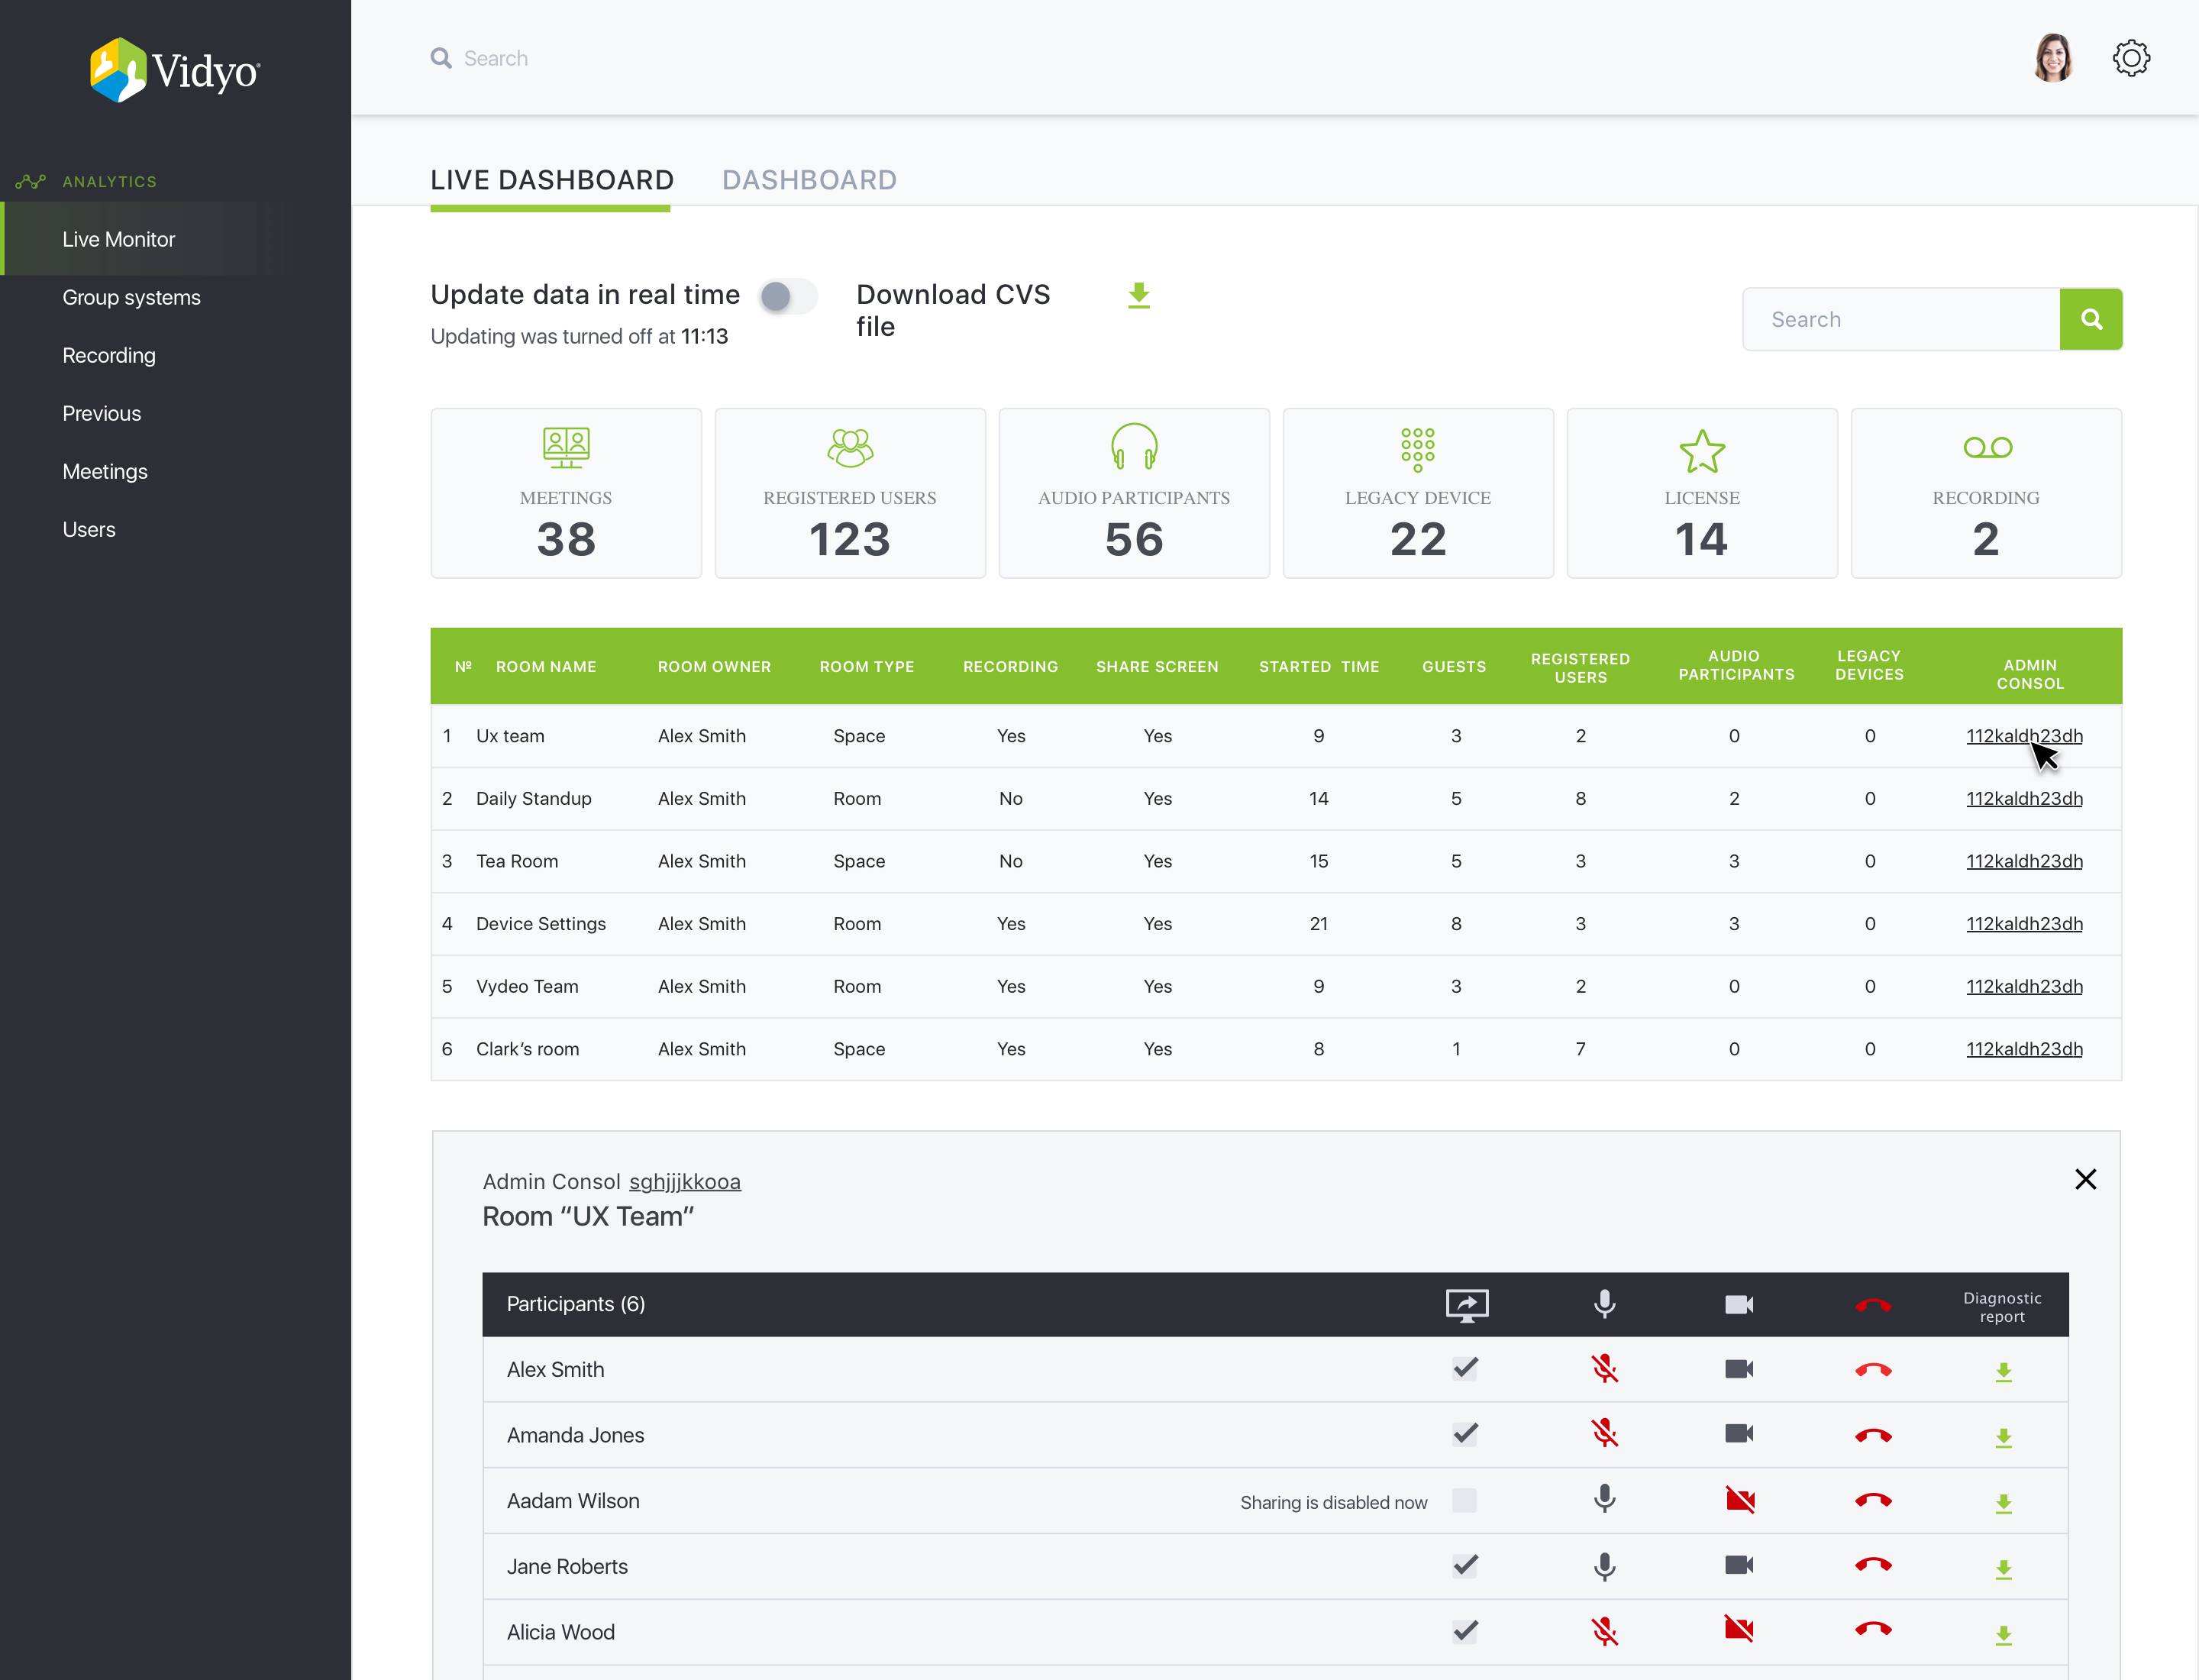The width and height of the screenshot is (2199, 1680).
Task: Enable Alicia Wood's camera
Action: 1739,1630
